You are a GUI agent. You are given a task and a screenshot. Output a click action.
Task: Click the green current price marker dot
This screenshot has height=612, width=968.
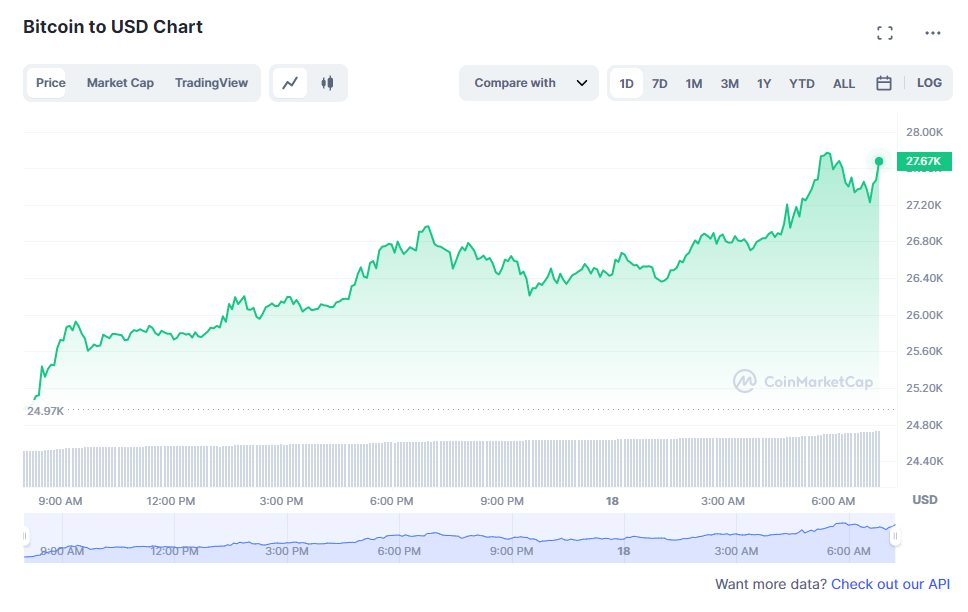[878, 160]
